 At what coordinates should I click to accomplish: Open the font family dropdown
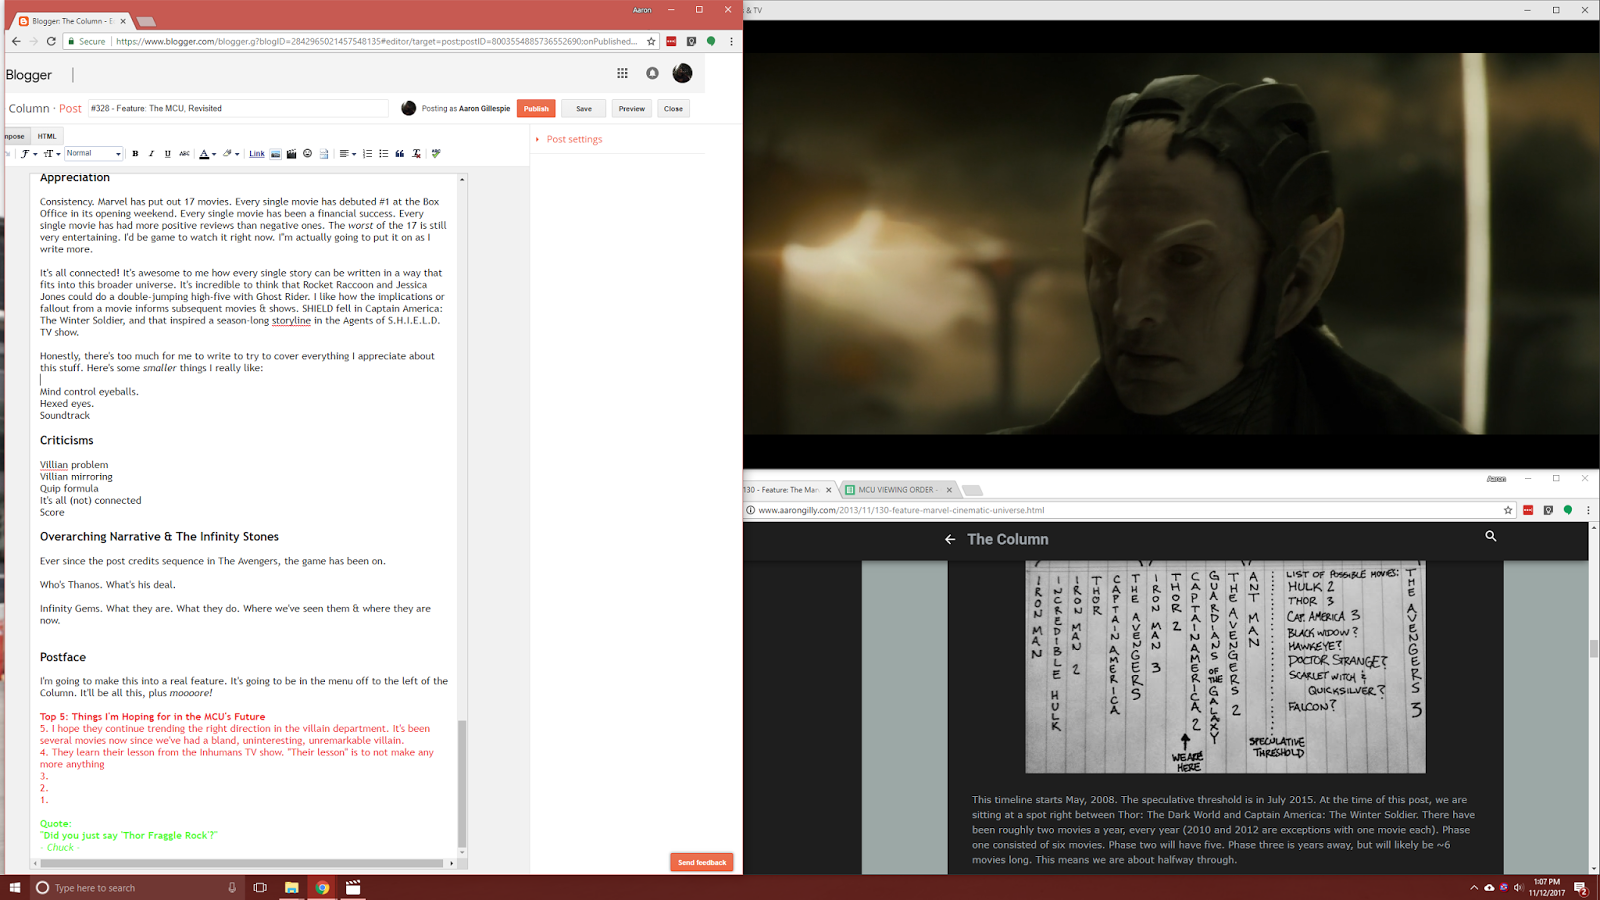pyautogui.click(x=29, y=154)
